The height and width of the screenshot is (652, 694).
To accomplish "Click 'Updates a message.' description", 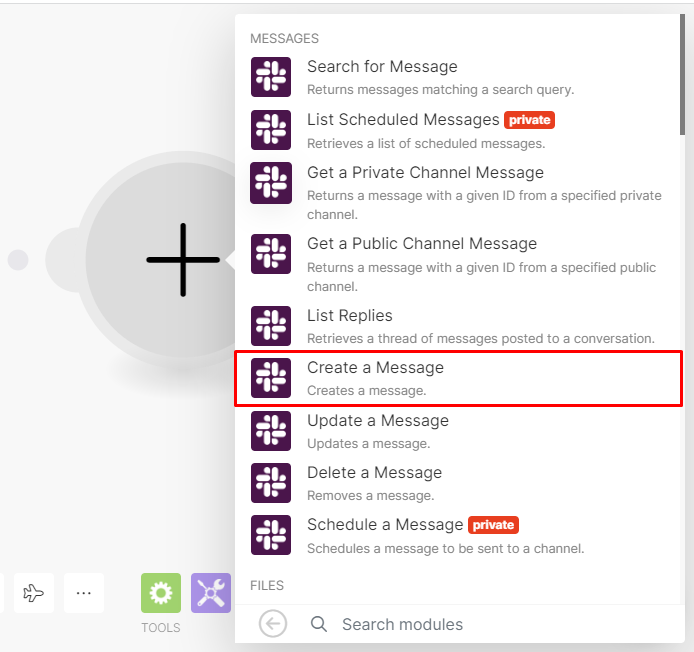I will 369,444.
